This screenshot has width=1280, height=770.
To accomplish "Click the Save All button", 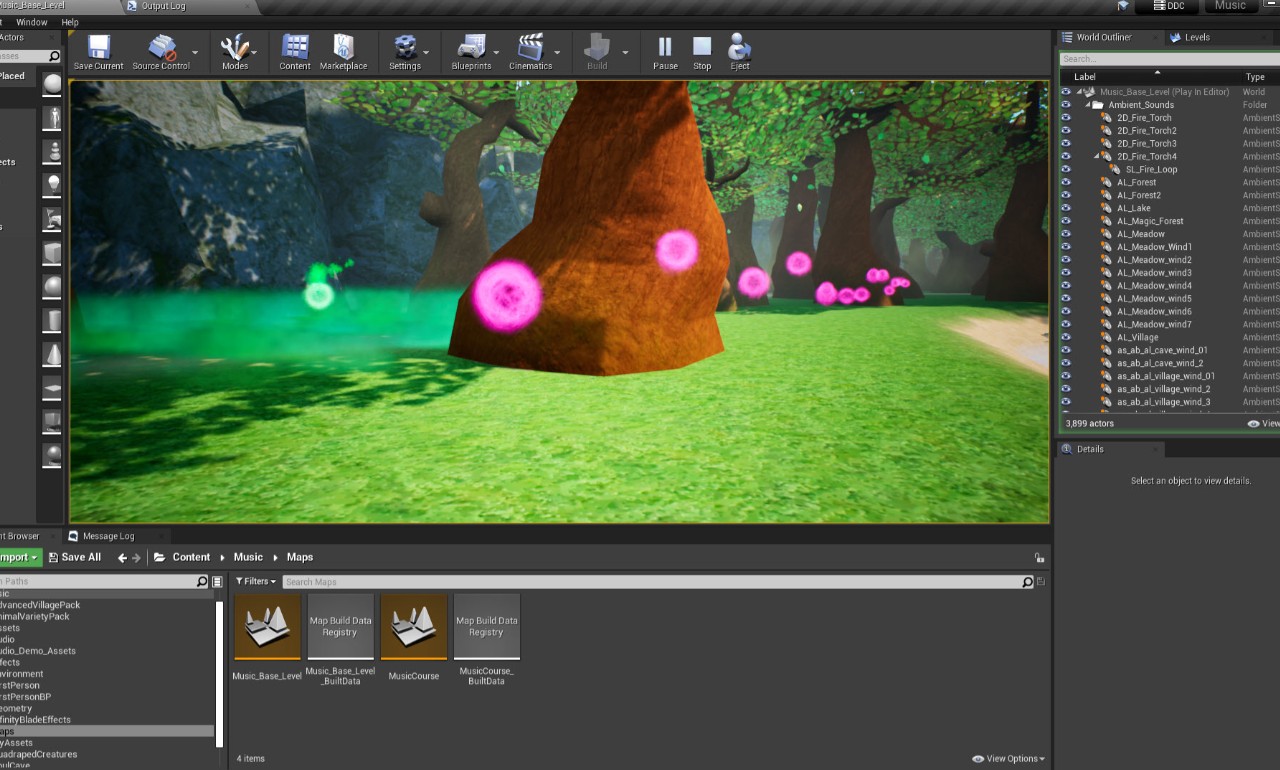I will [x=73, y=557].
